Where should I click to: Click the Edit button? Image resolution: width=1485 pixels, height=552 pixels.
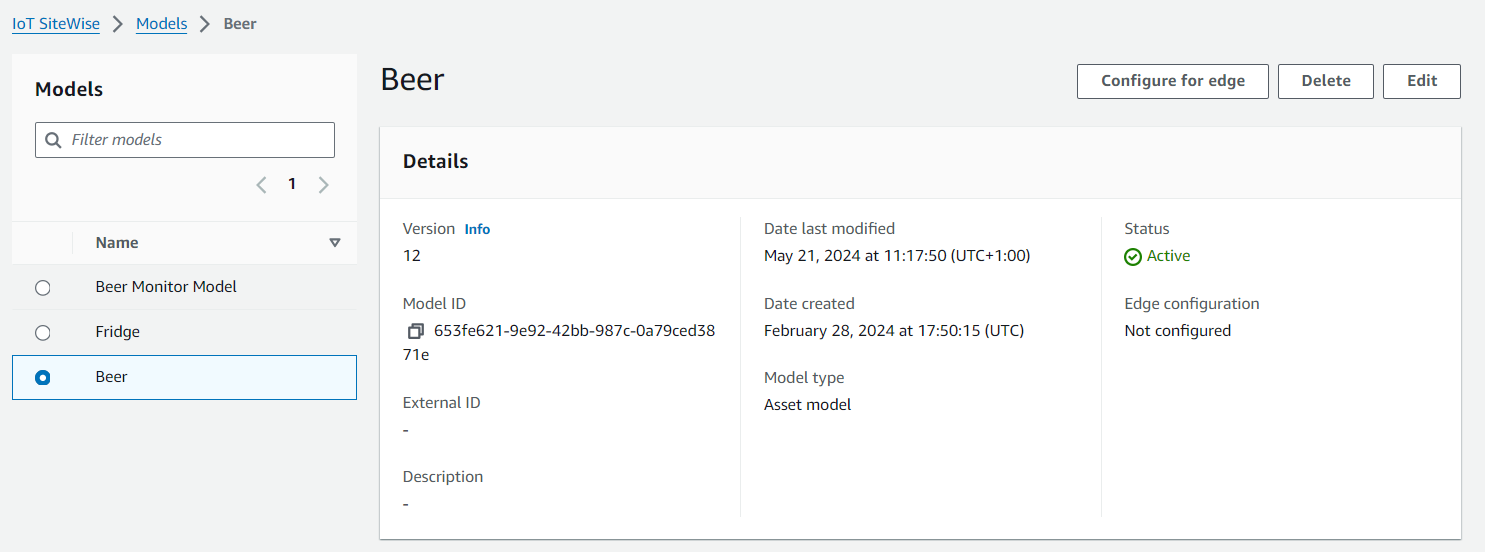pyautogui.click(x=1422, y=81)
